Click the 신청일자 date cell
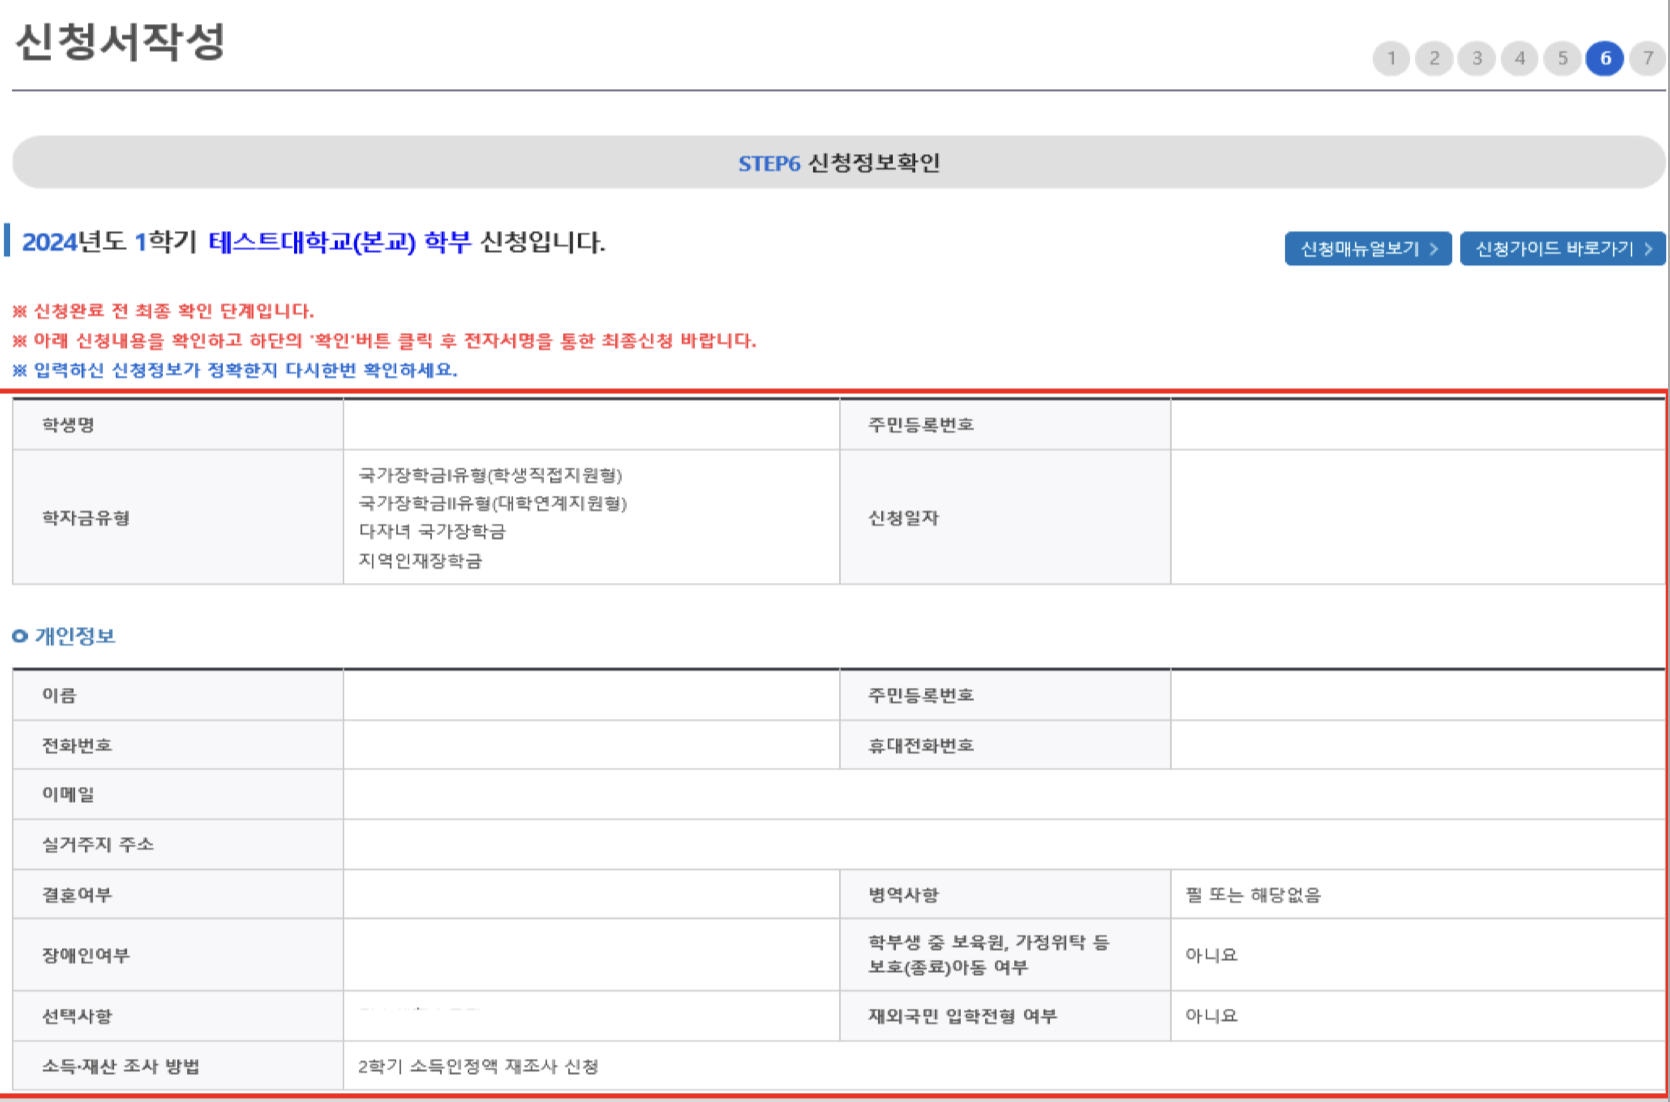This screenshot has height=1102, width=1670. click(x=1420, y=518)
